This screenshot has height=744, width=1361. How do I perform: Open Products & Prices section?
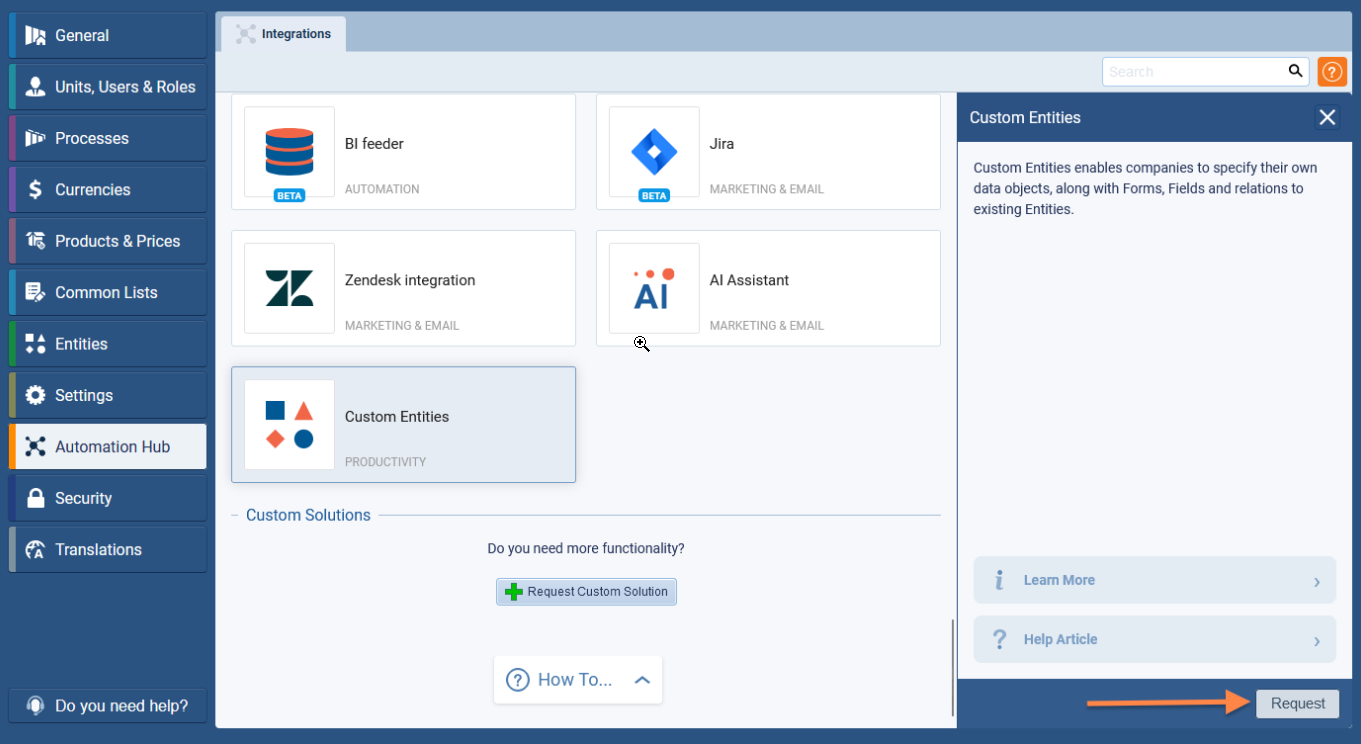coord(108,241)
